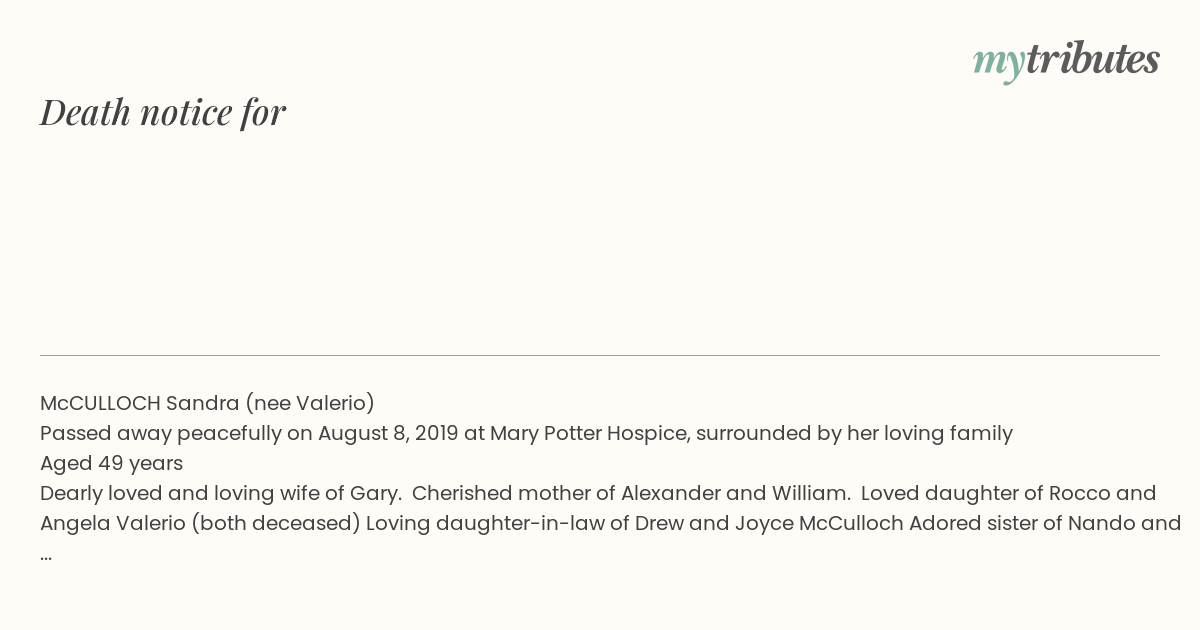Click the "Passed away peacefully" sentence start

point(163,434)
